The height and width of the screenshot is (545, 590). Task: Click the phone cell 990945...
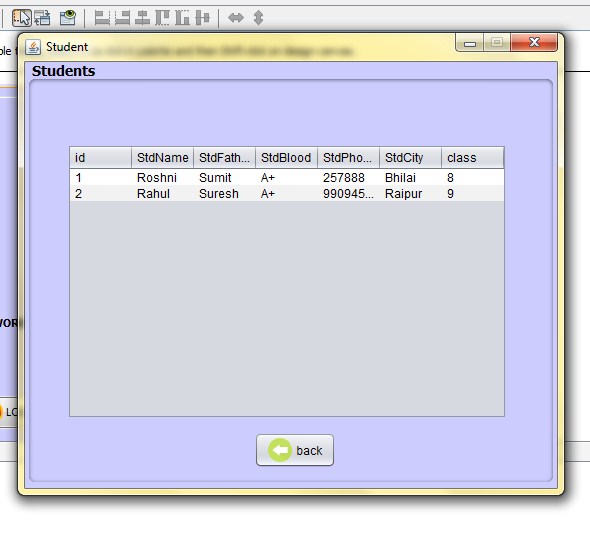(348, 193)
